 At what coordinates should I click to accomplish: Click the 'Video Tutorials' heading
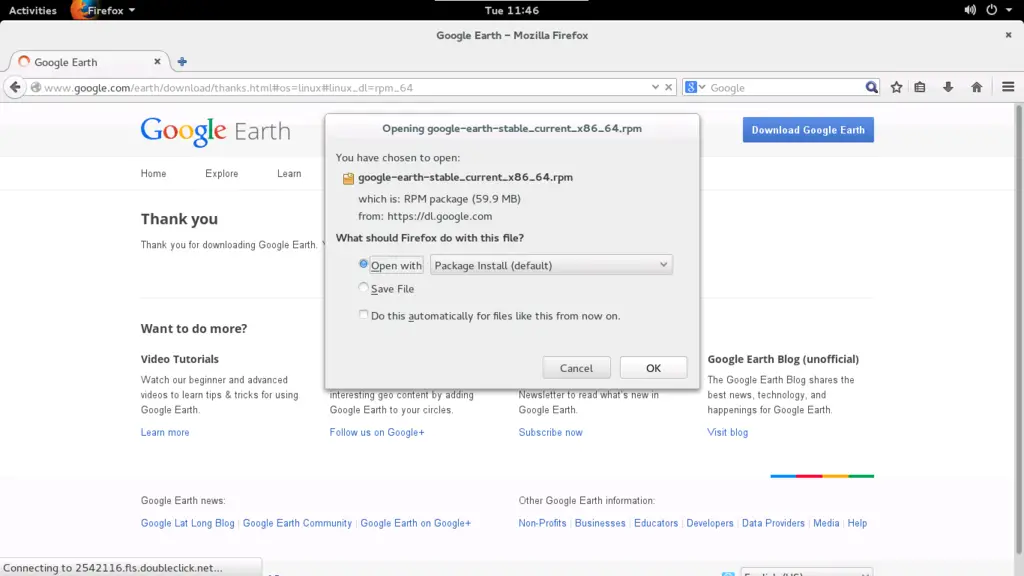(180, 359)
